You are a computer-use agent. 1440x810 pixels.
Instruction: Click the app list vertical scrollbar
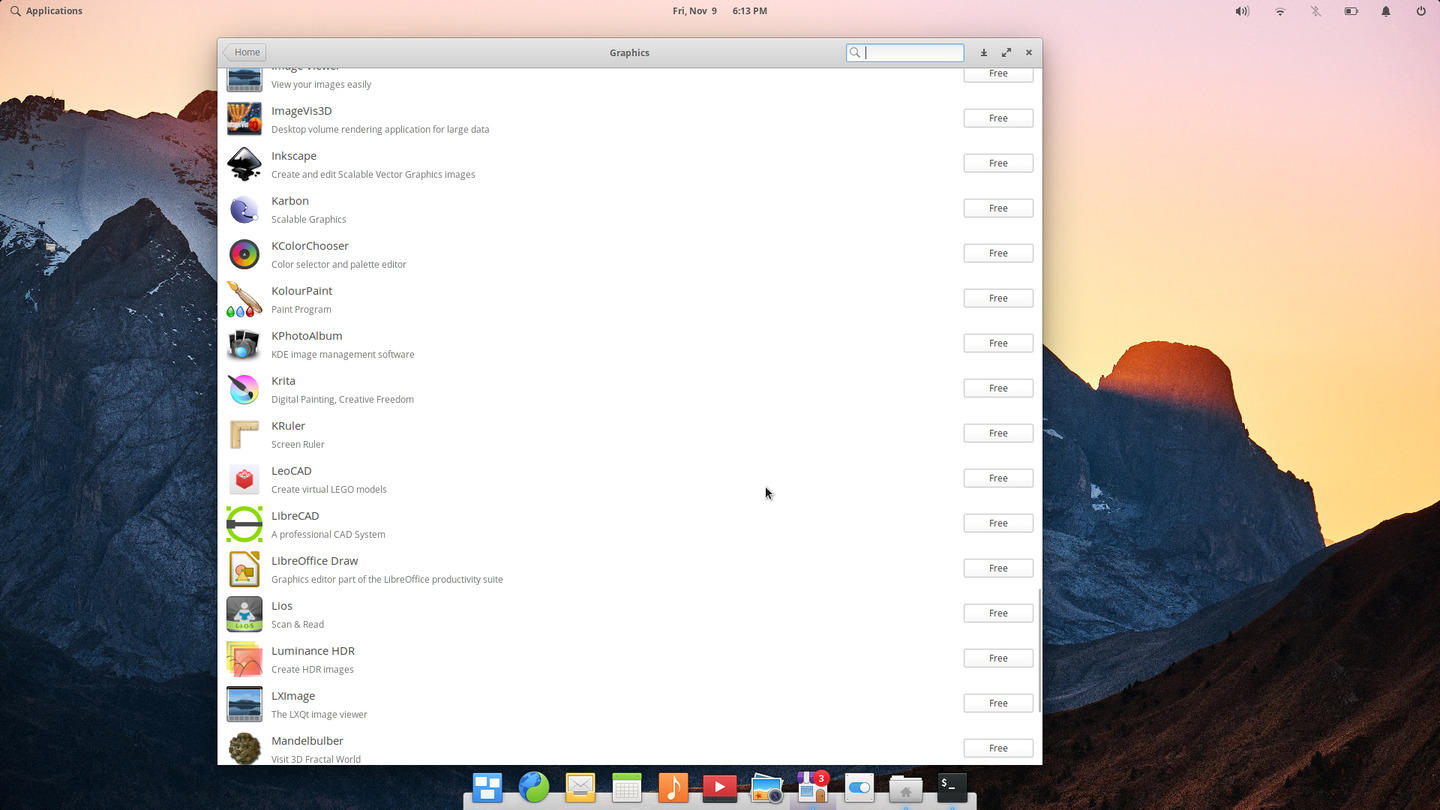coord(1039,650)
